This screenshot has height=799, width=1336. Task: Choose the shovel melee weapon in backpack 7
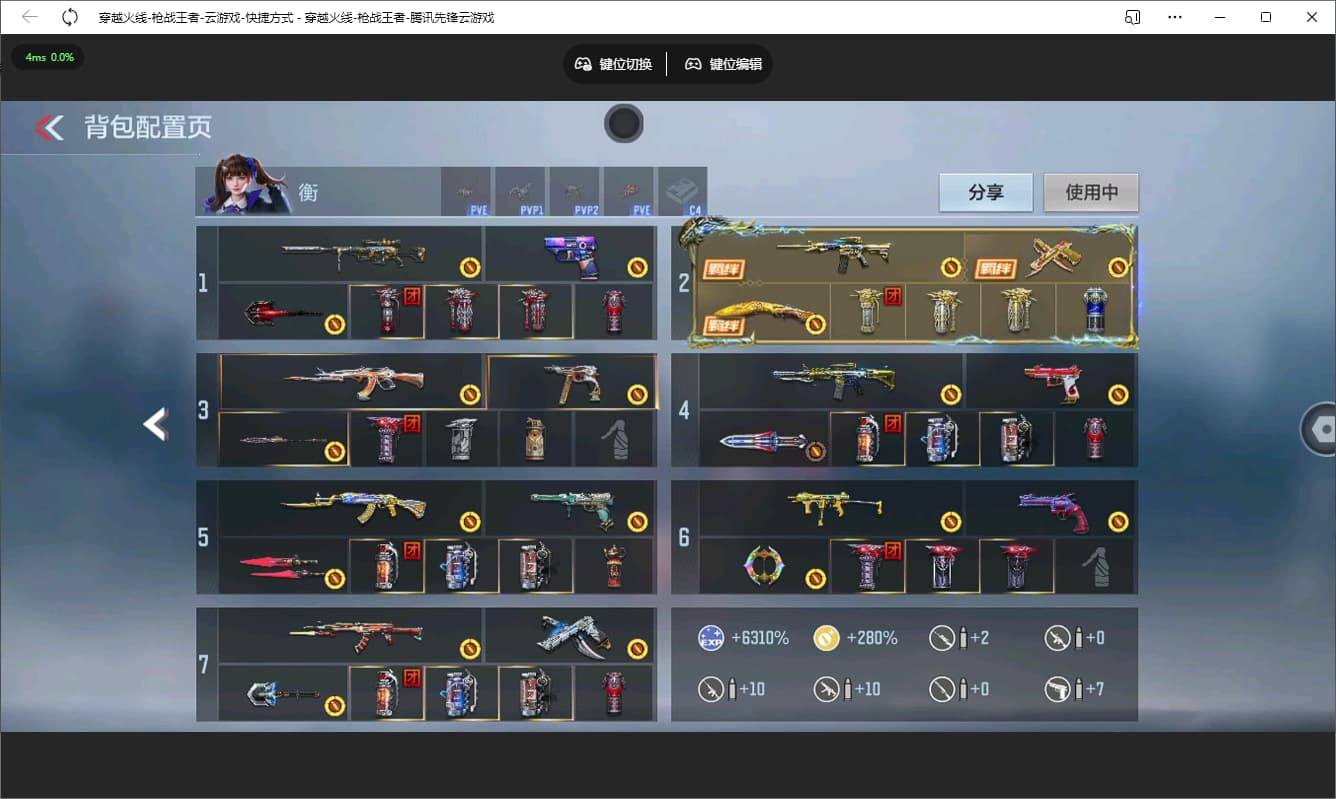[283, 693]
